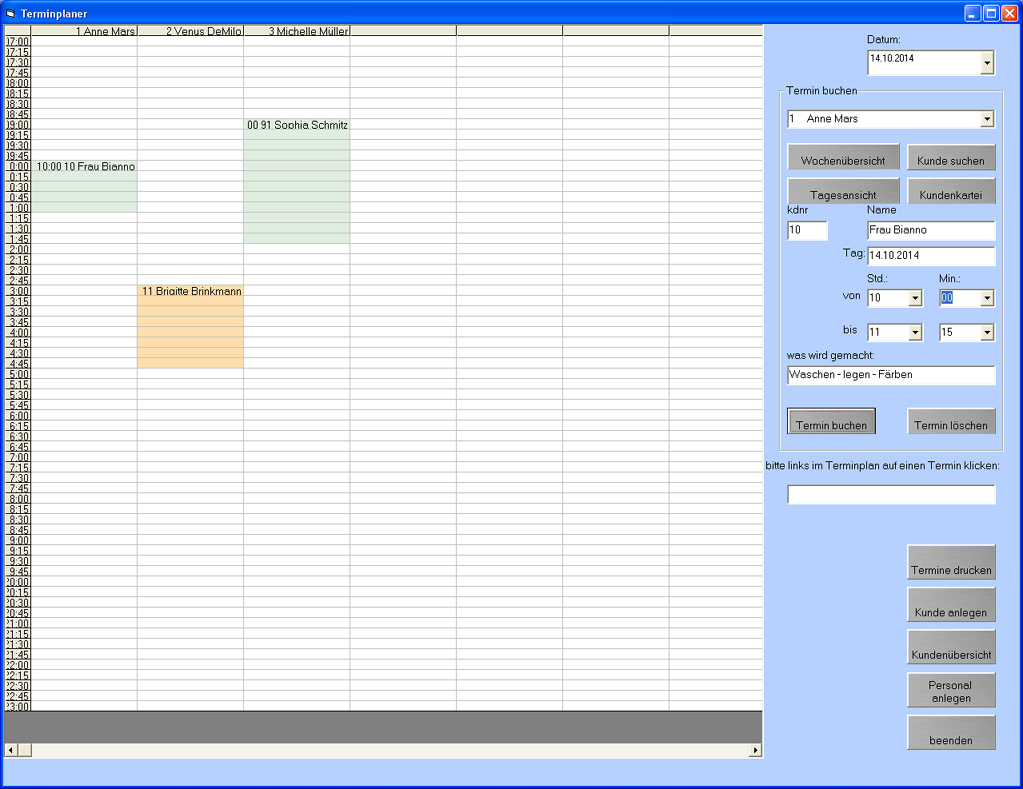Switch to Tagesansicht view
This screenshot has width=1023, height=789.
(843, 192)
